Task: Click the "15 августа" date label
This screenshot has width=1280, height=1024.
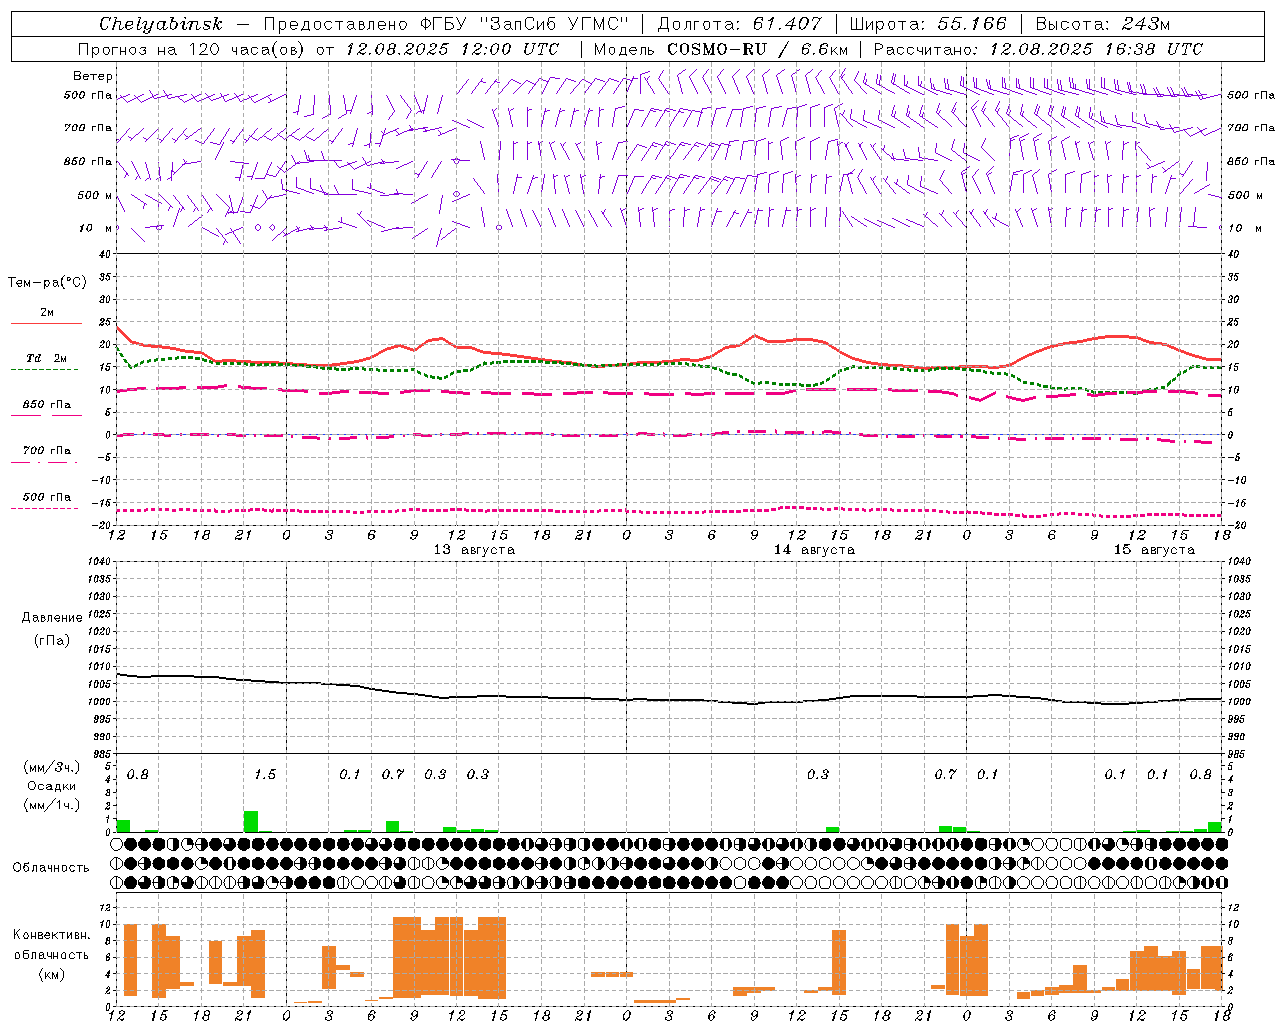Action: click(x=1154, y=550)
